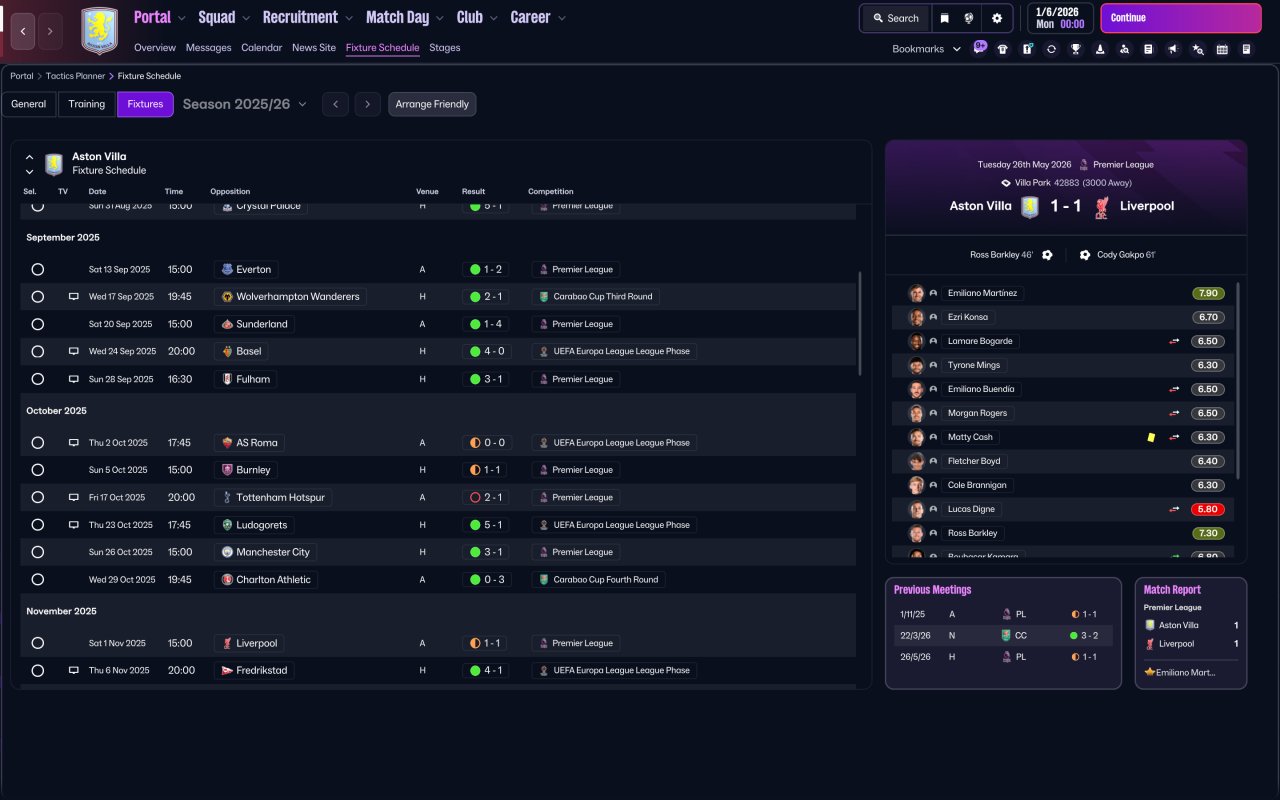The width and height of the screenshot is (1280, 800).
Task: Switch to the Calendar tab
Action: [262, 48]
